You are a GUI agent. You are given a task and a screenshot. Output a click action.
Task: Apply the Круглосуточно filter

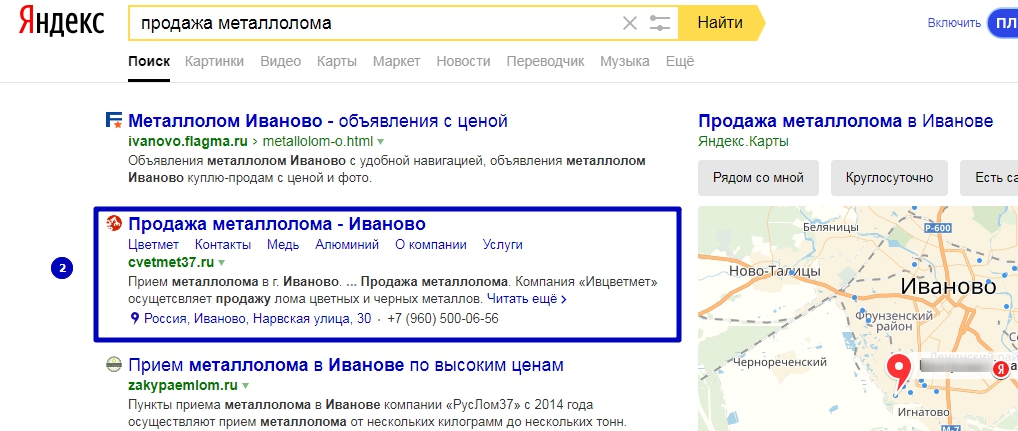[x=889, y=178]
